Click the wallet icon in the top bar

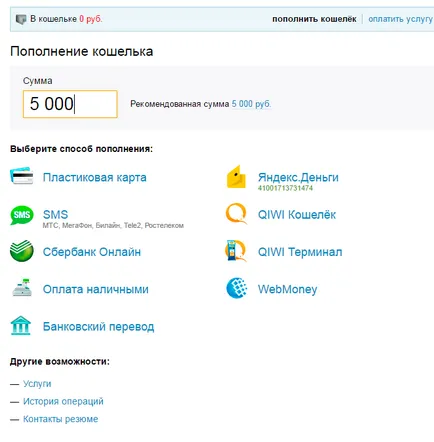(x=21, y=19)
